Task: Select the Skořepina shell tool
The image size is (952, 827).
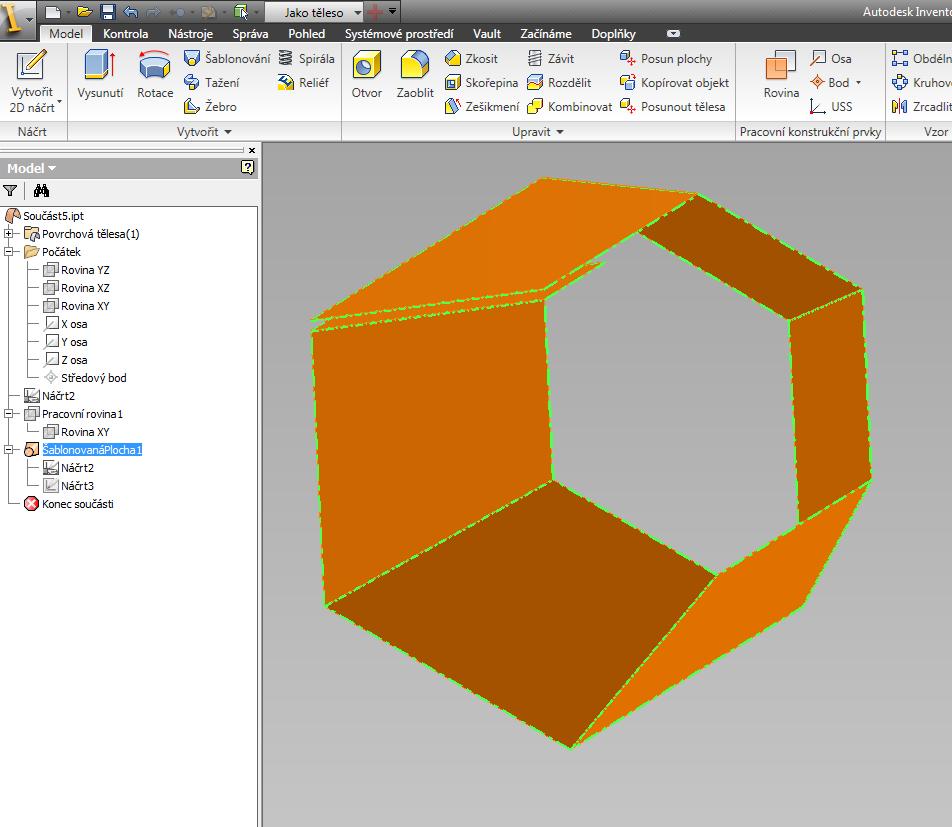Action: tap(481, 83)
